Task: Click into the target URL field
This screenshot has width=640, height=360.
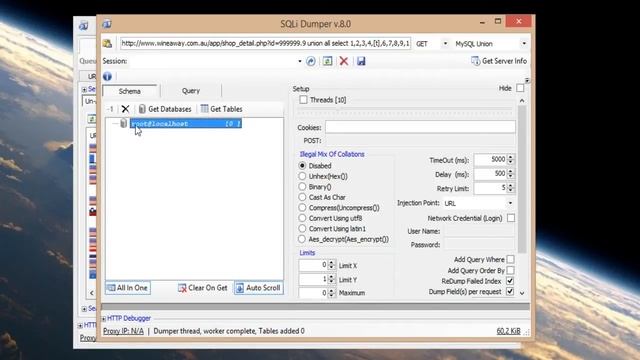Action: [265, 44]
